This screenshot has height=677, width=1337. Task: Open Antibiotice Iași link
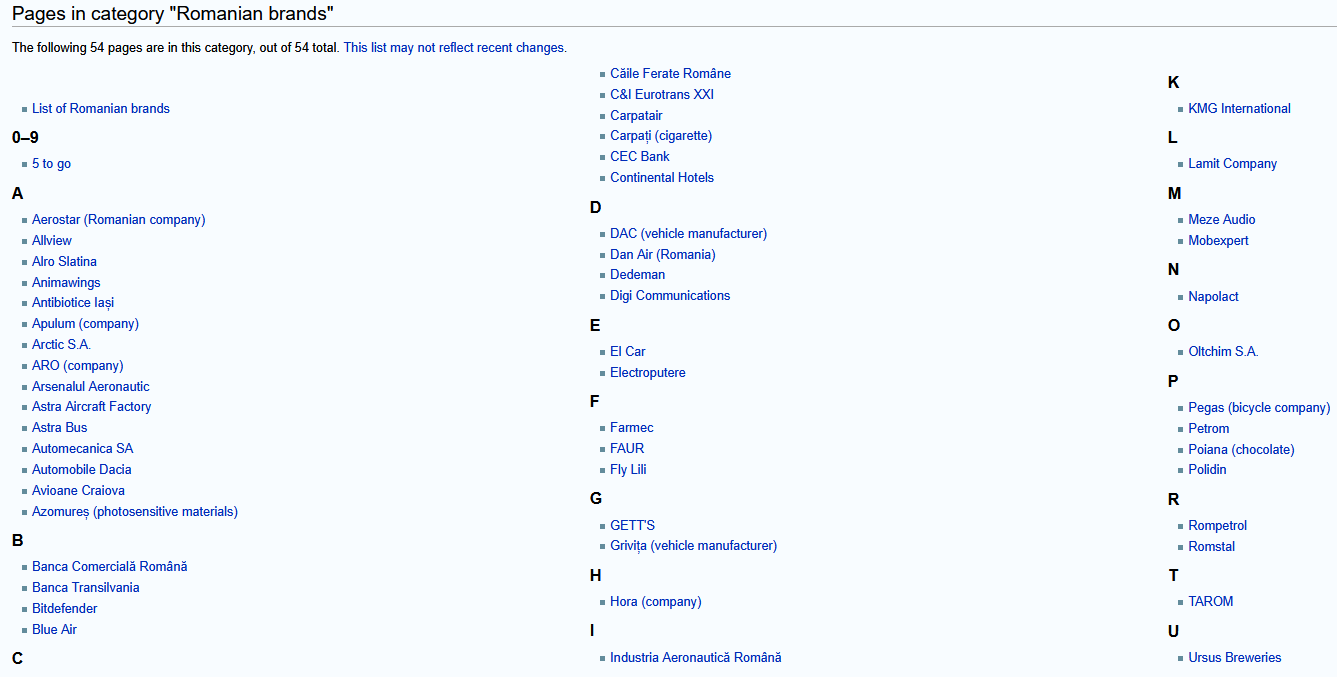point(73,302)
